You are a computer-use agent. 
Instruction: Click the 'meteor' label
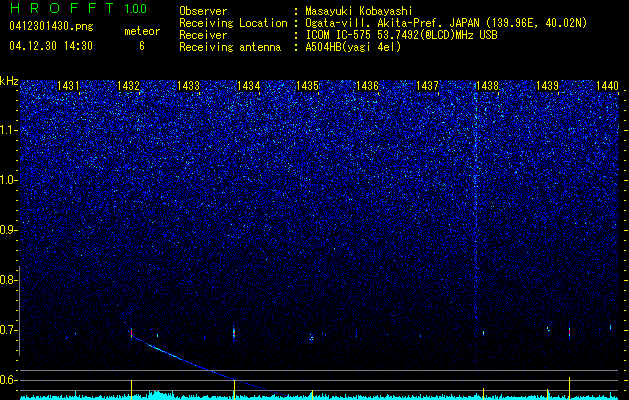tap(142, 31)
